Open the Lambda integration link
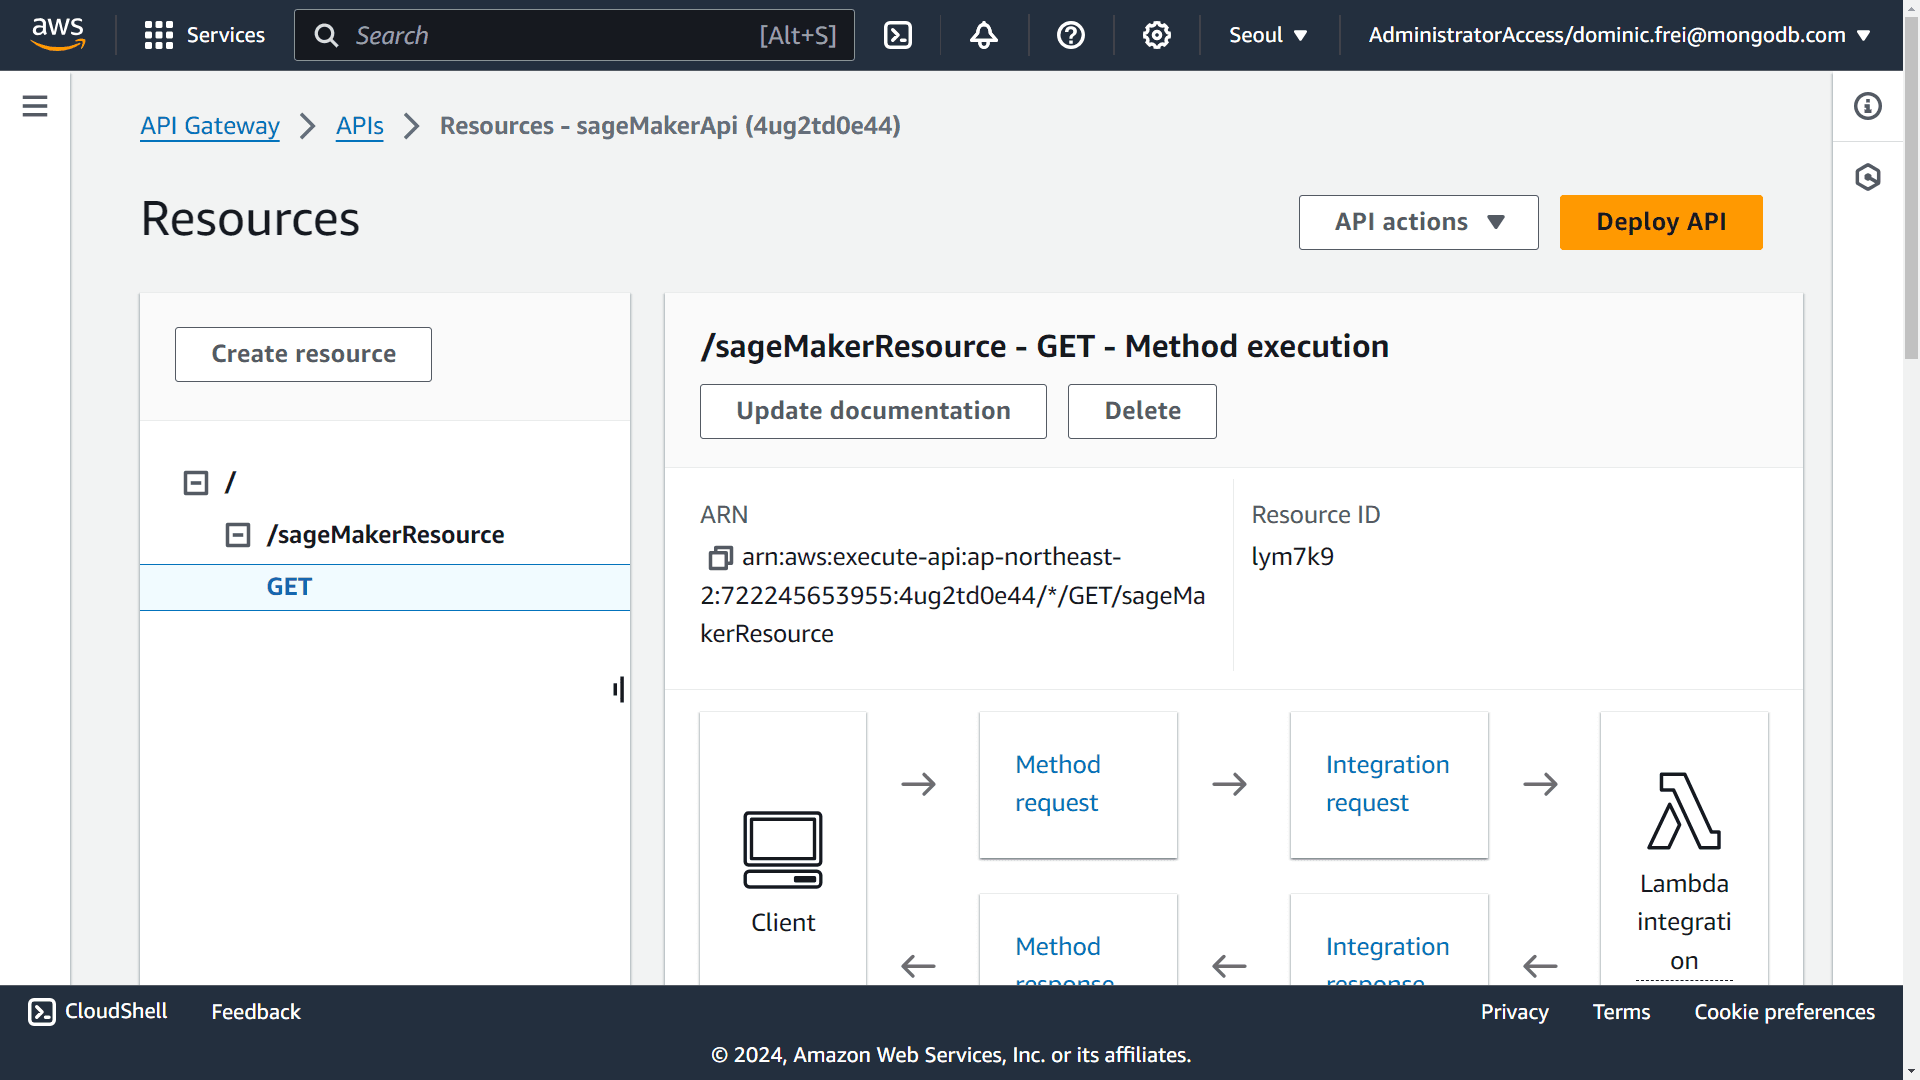 pos(1684,922)
